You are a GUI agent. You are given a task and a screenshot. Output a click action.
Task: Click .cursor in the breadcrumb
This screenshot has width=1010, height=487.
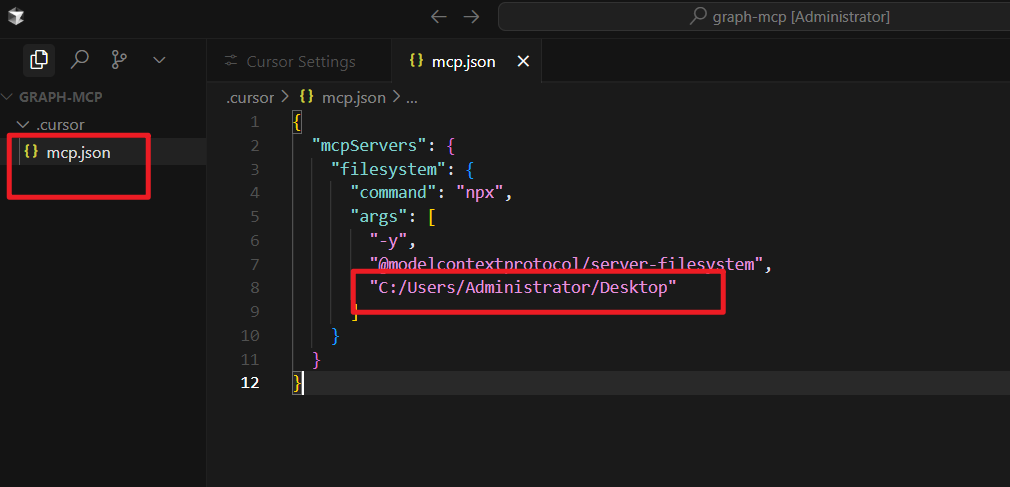click(250, 98)
